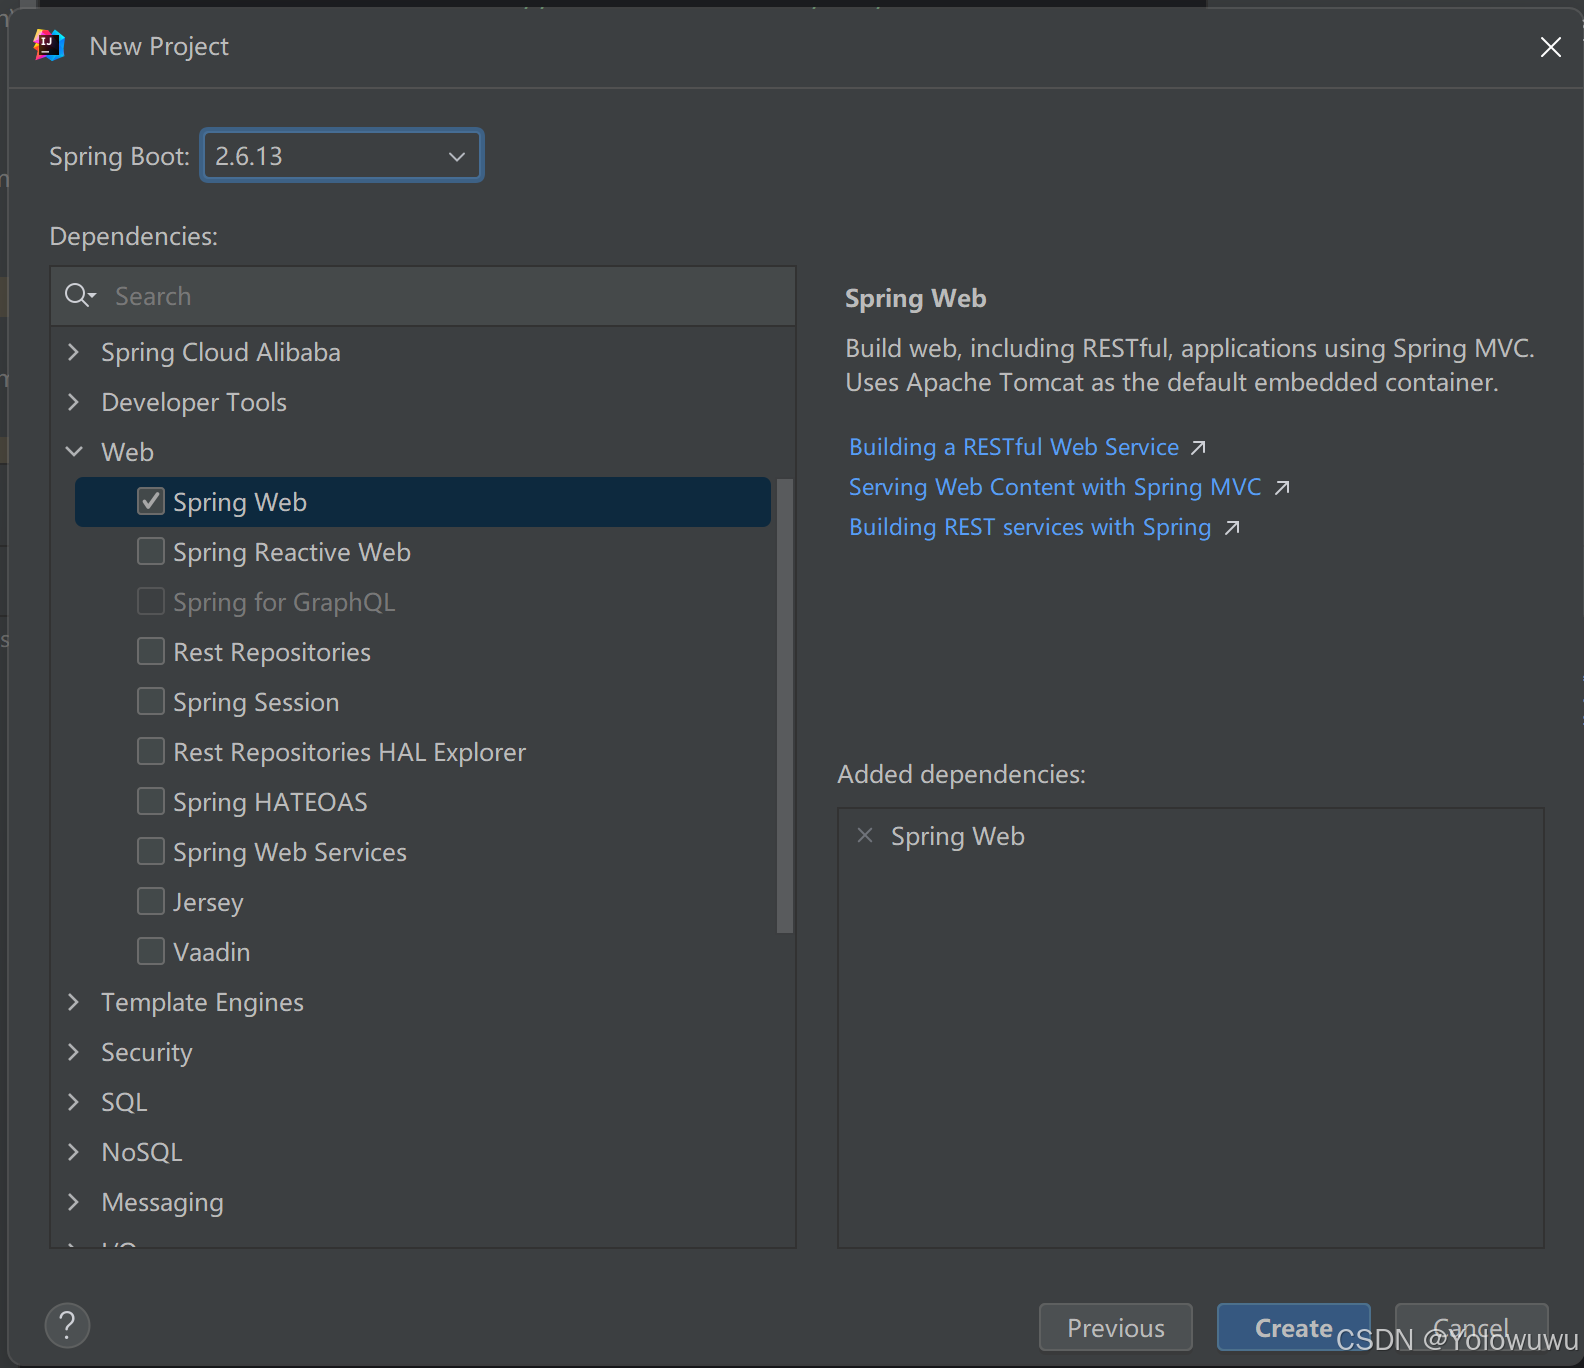Select the Spring Reactive Web label
The width and height of the screenshot is (1584, 1368).
292,552
